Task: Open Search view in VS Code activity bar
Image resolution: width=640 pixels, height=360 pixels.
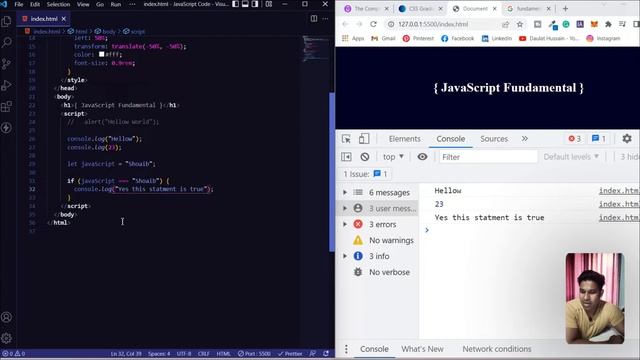Action: tap(7, 42)
